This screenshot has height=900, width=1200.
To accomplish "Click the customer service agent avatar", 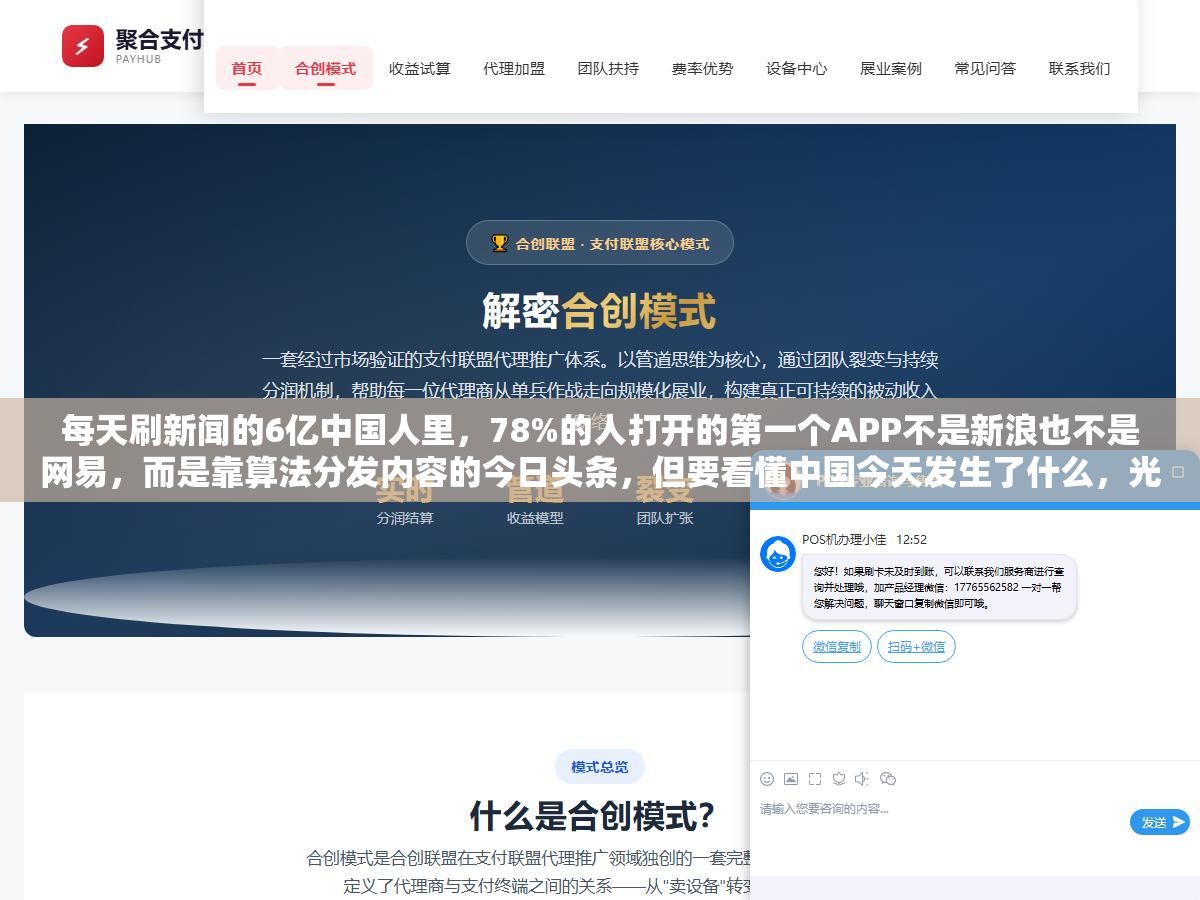I will tap(778, 554).
